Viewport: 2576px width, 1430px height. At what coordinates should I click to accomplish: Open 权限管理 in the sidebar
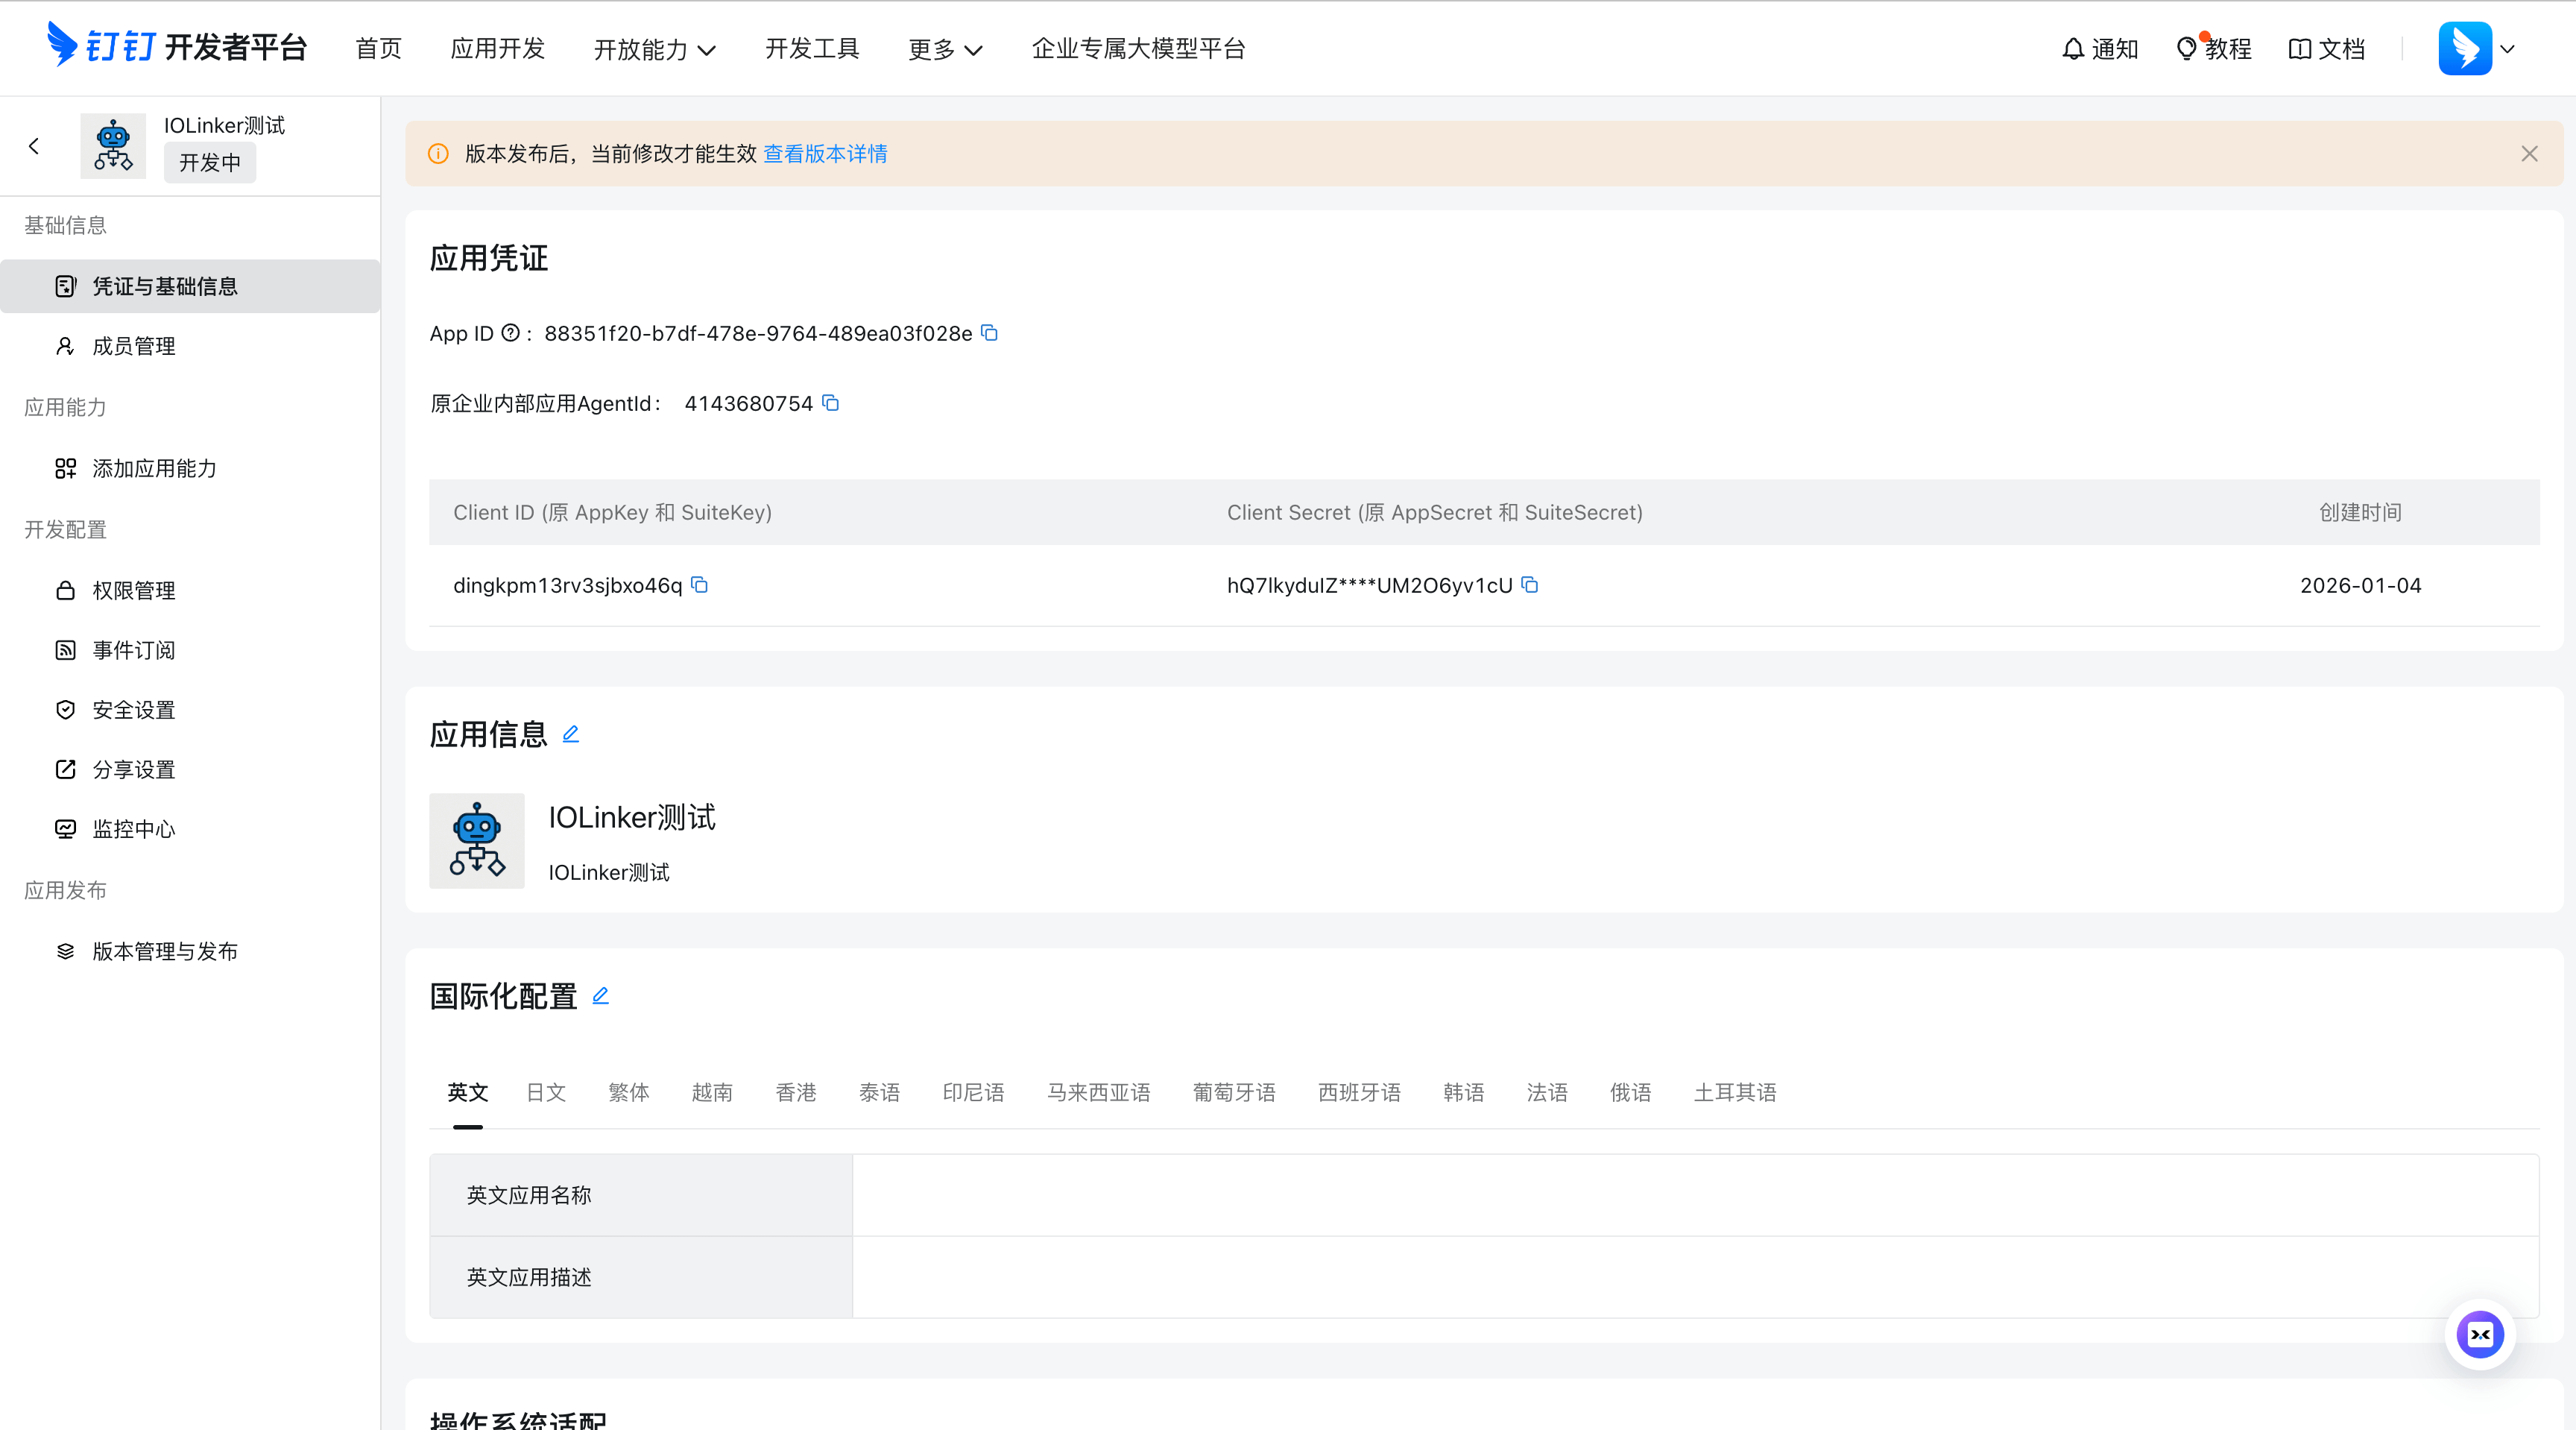(x=134, y=590)
